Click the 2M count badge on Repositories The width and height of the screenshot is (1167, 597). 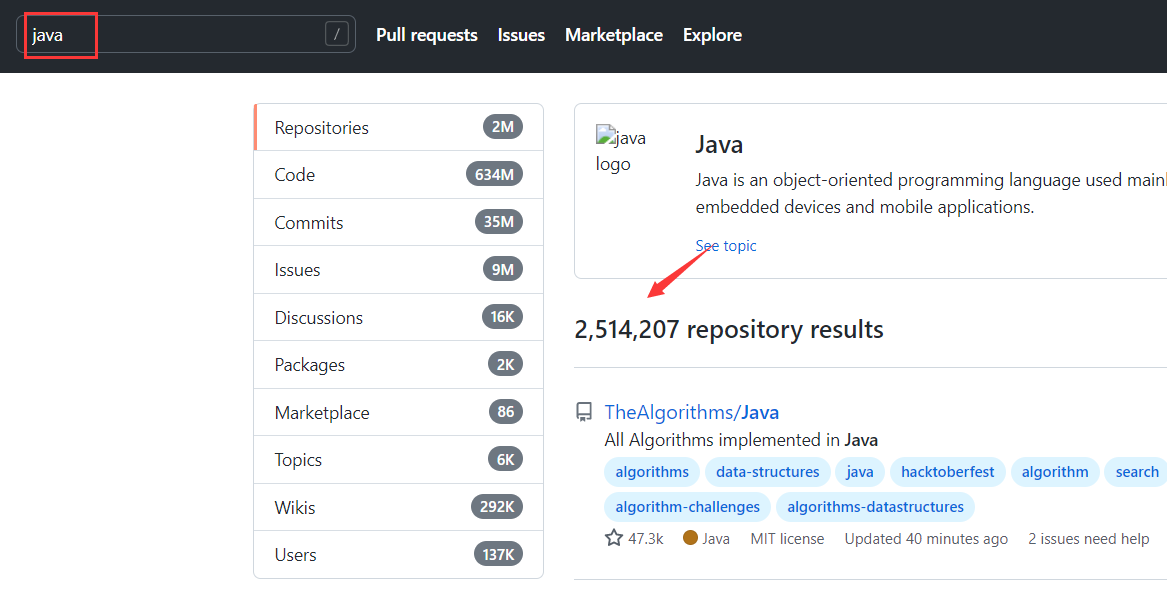point(502,127)
